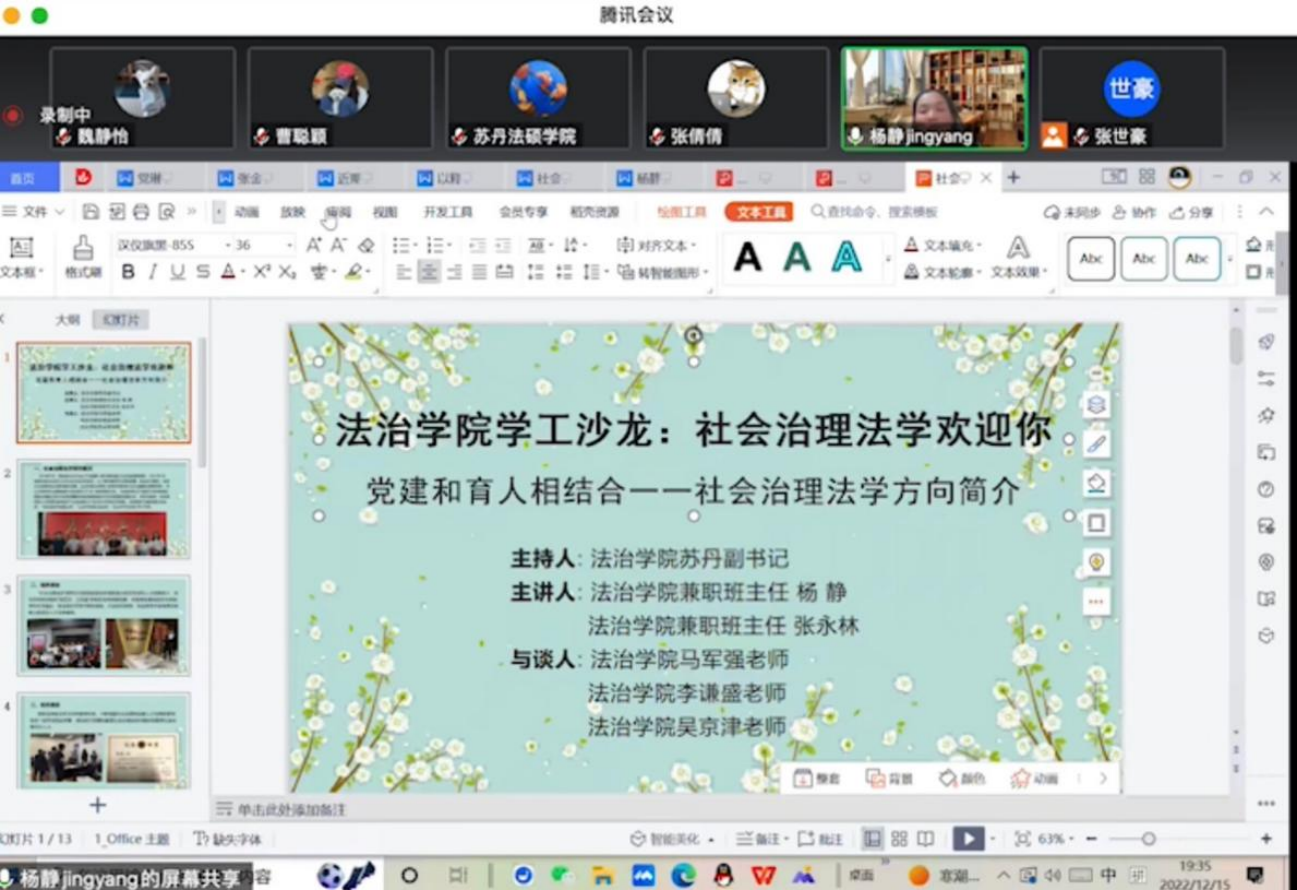The height and width of the screenshot is (890, 1297).
Task: Switch to slide sorter grid view
Action: pyautogui.click(x=899, y=839)
